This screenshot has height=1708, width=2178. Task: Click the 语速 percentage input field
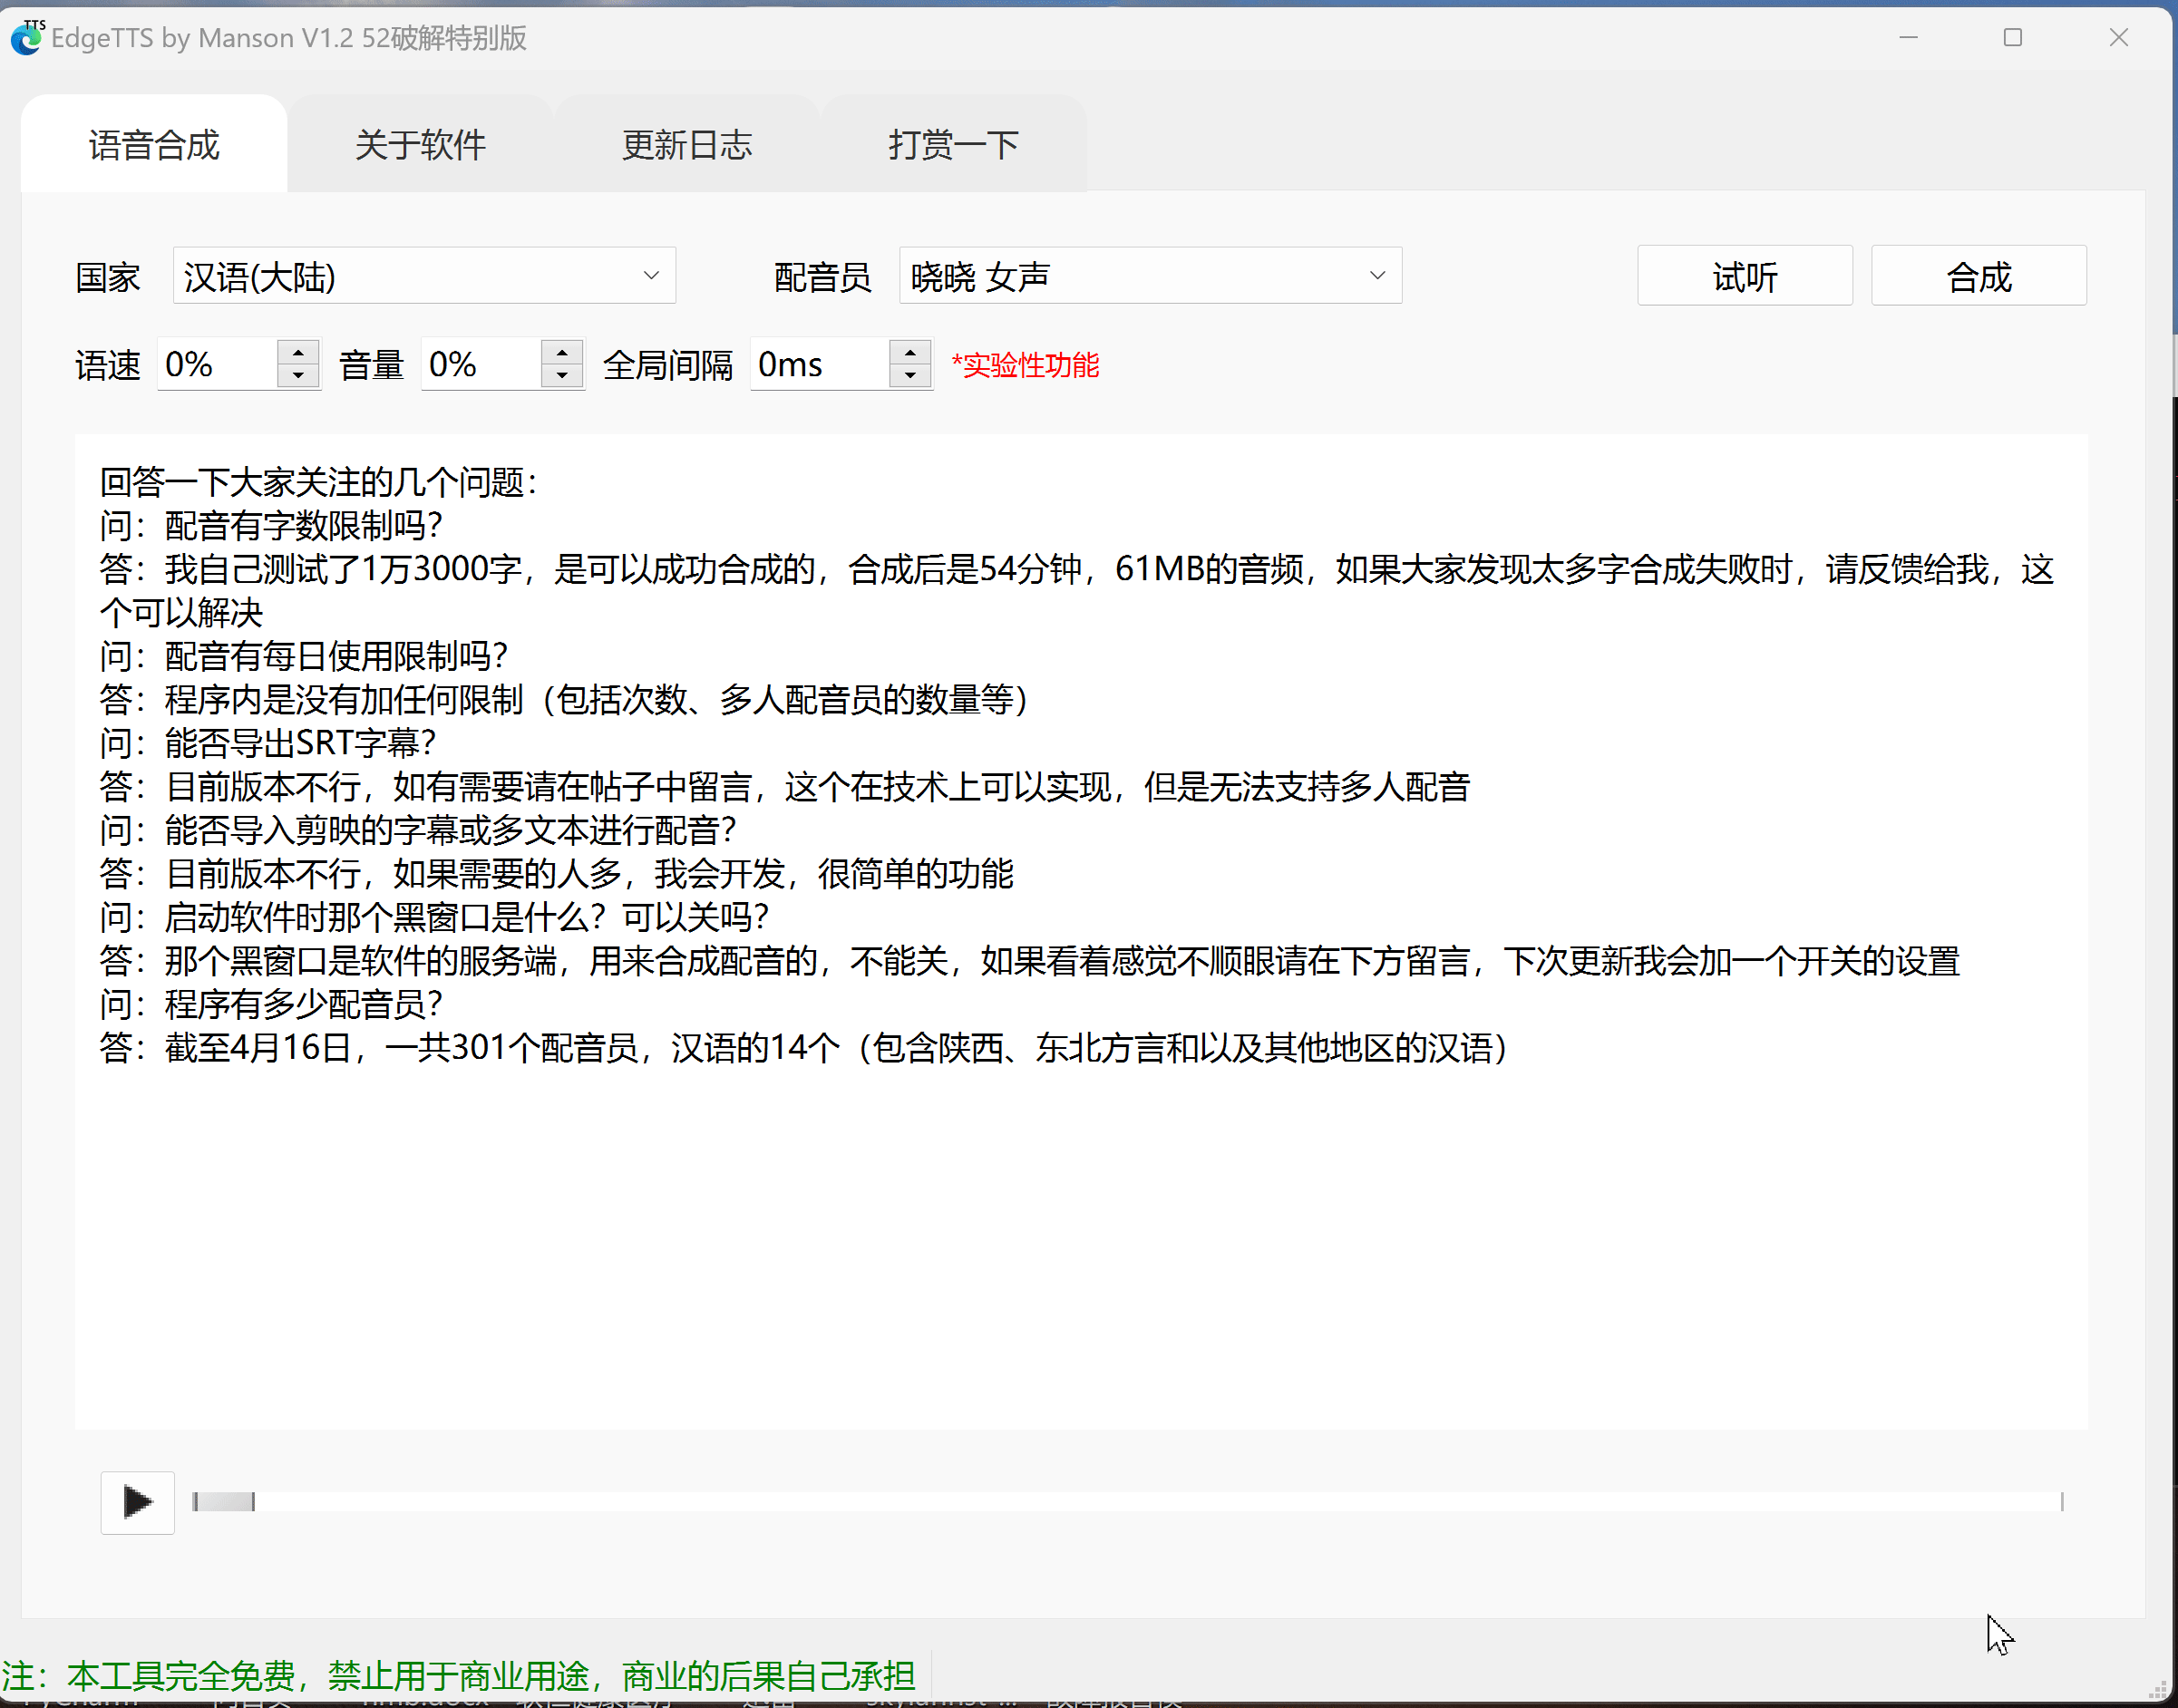(216, 364)
